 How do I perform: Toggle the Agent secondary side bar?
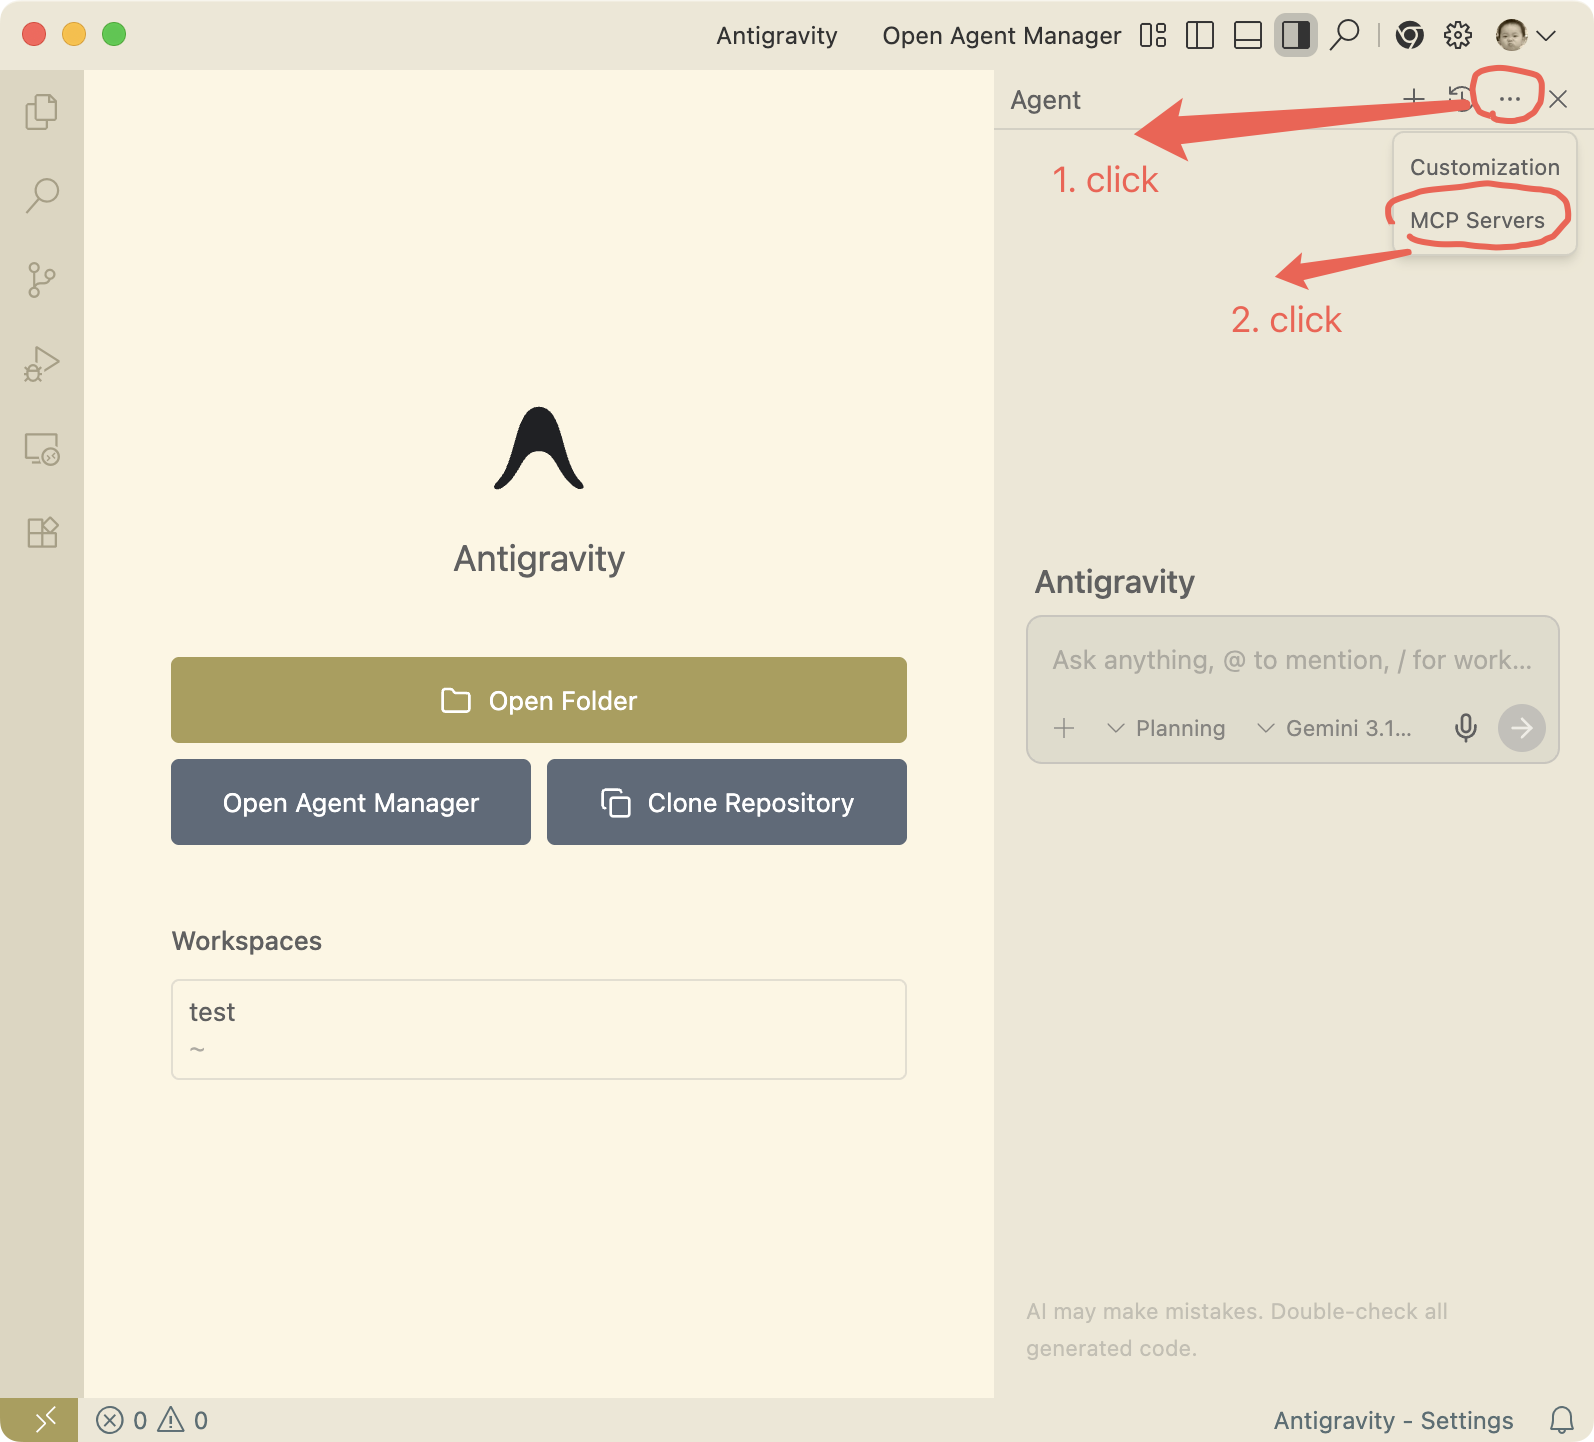[x=1295, y=36]
